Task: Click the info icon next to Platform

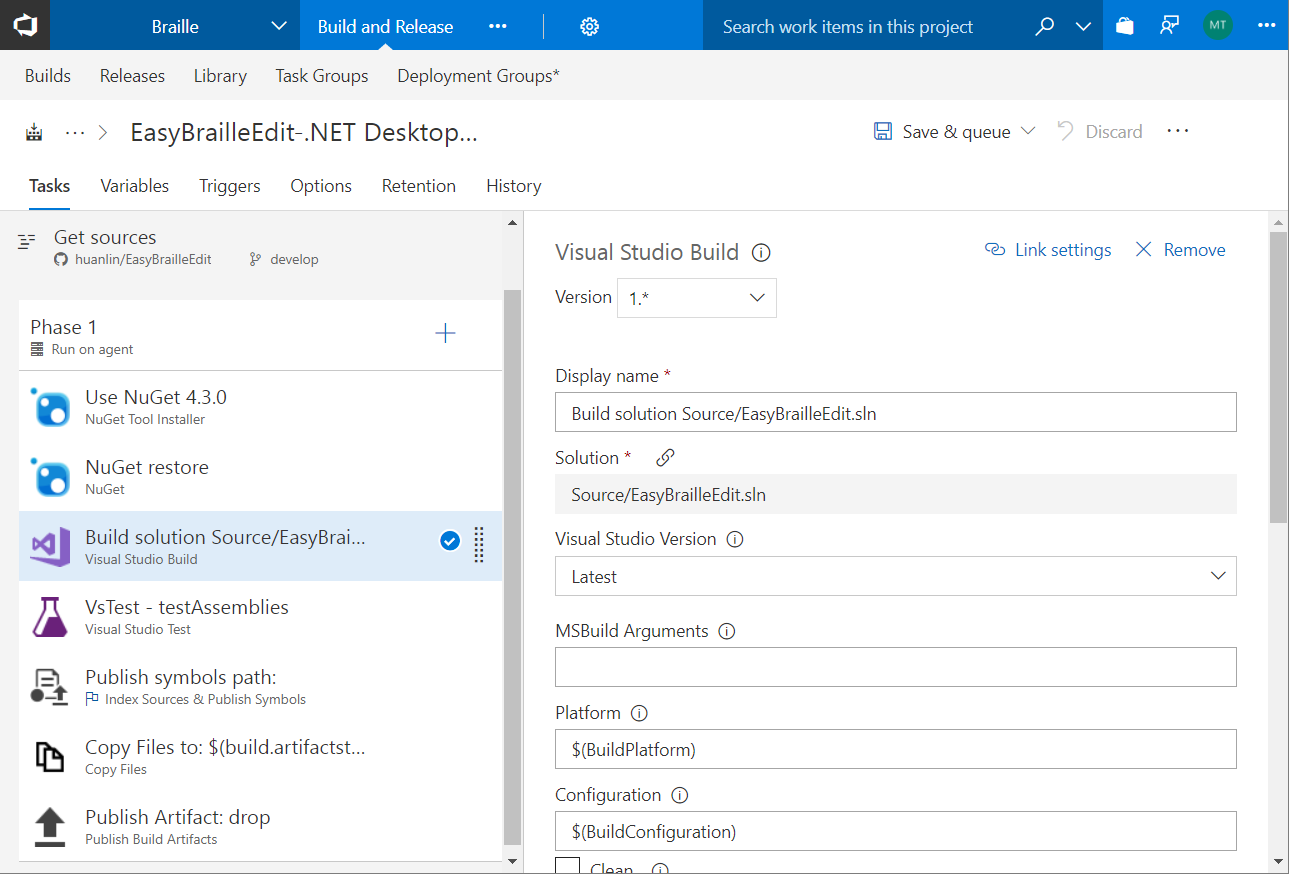Action: pyautogui.click(x=640, y=714)
